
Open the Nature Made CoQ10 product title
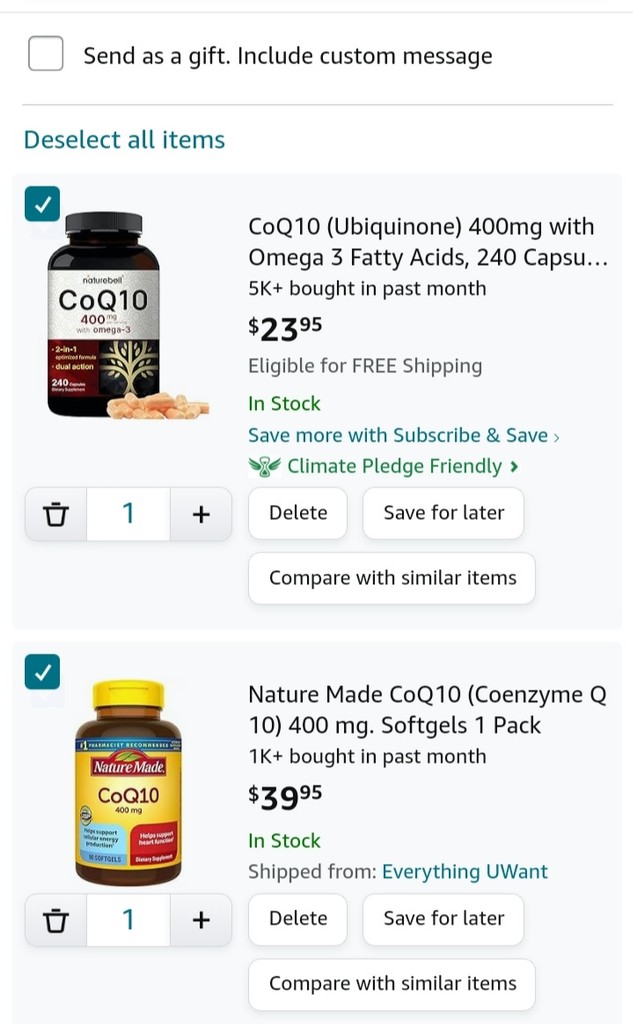coord(427,710)
